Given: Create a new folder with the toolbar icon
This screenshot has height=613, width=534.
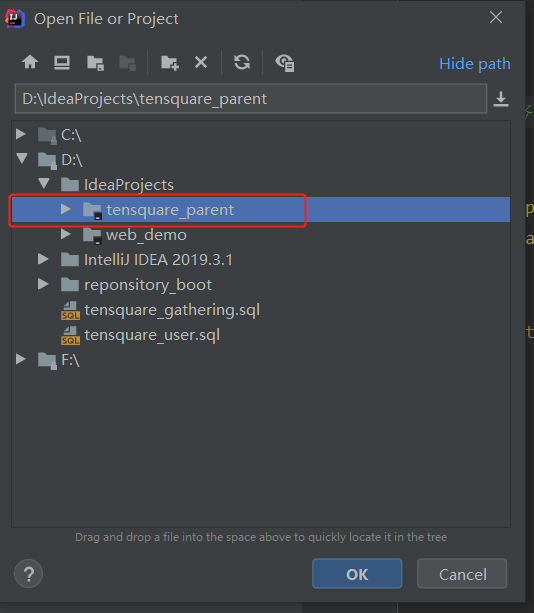Looking at the screenshot, I should pos(170,63).
